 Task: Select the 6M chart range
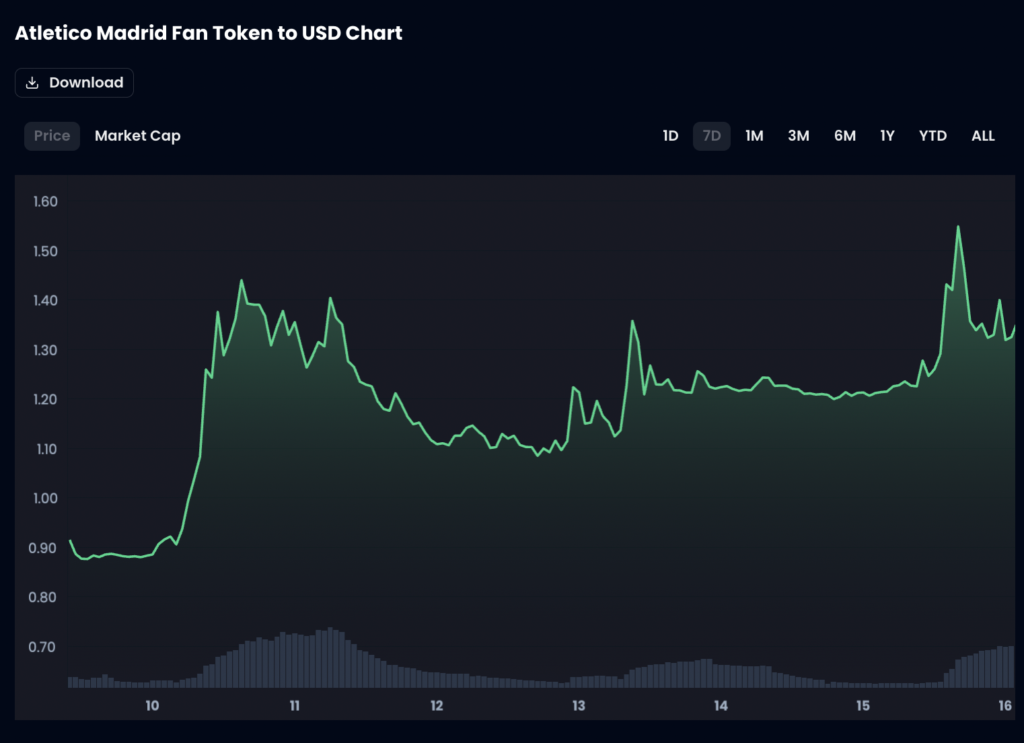click(843, 136)
